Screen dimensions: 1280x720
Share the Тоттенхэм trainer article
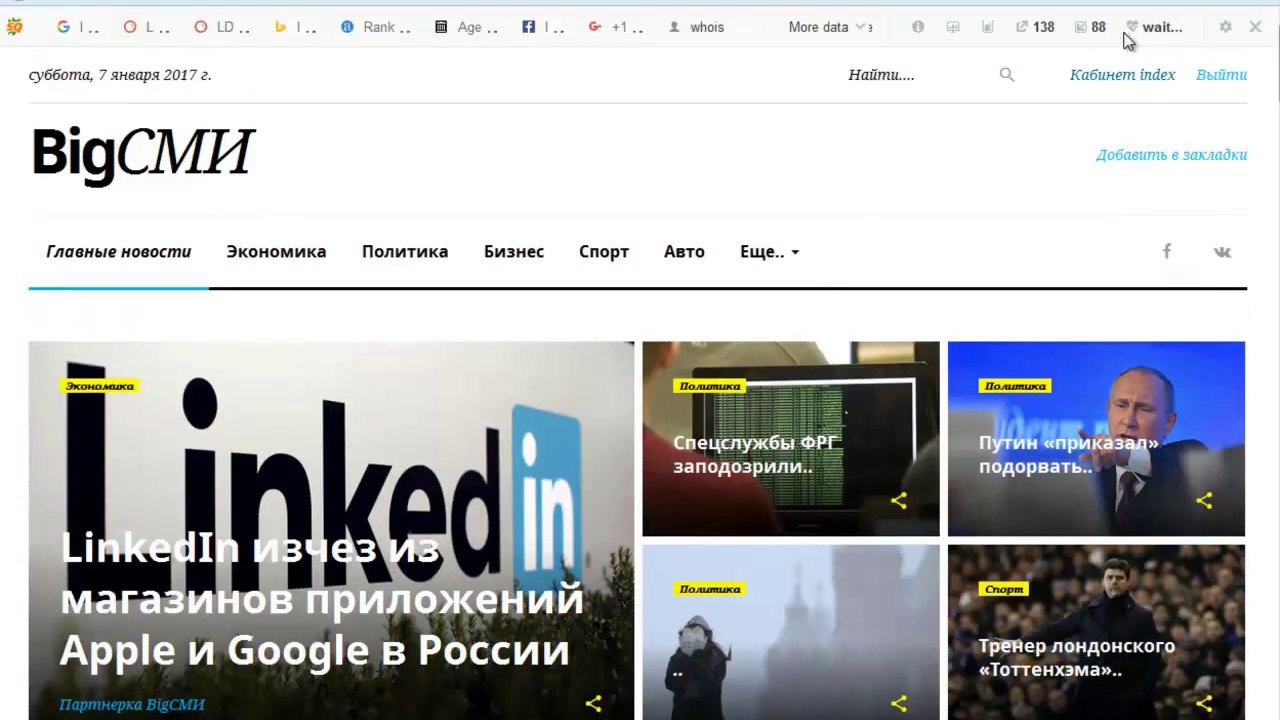coord(1204,704)
